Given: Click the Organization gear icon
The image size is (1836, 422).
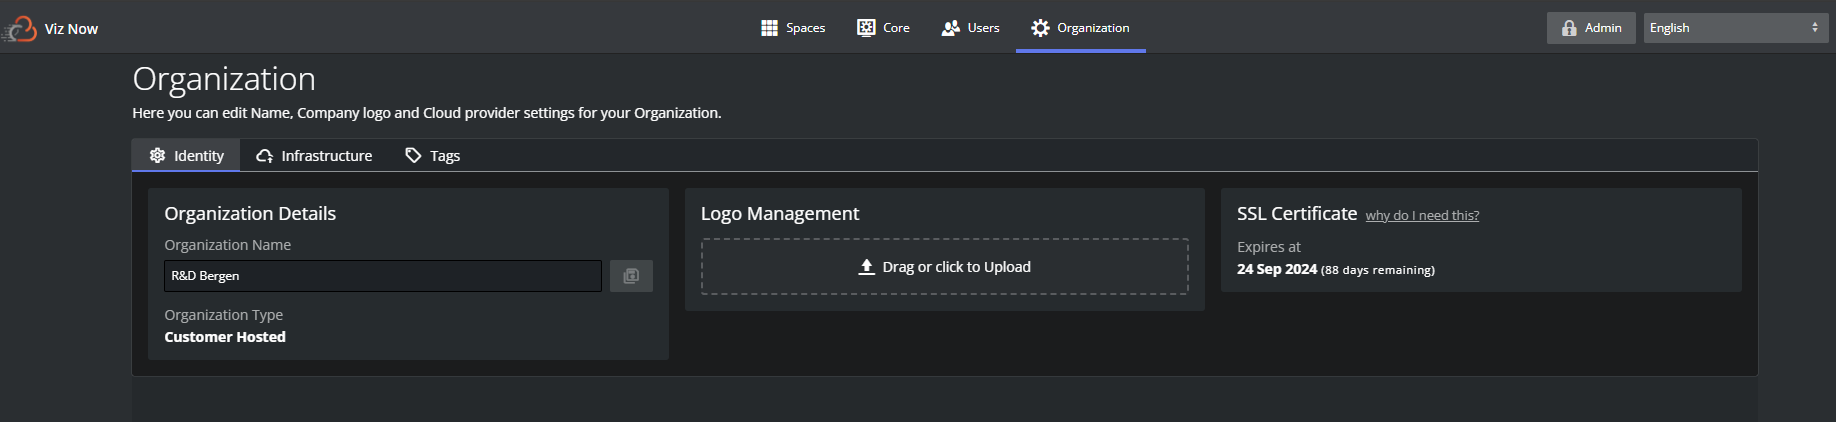Looking at the screenshot, I should (1040, 28).
